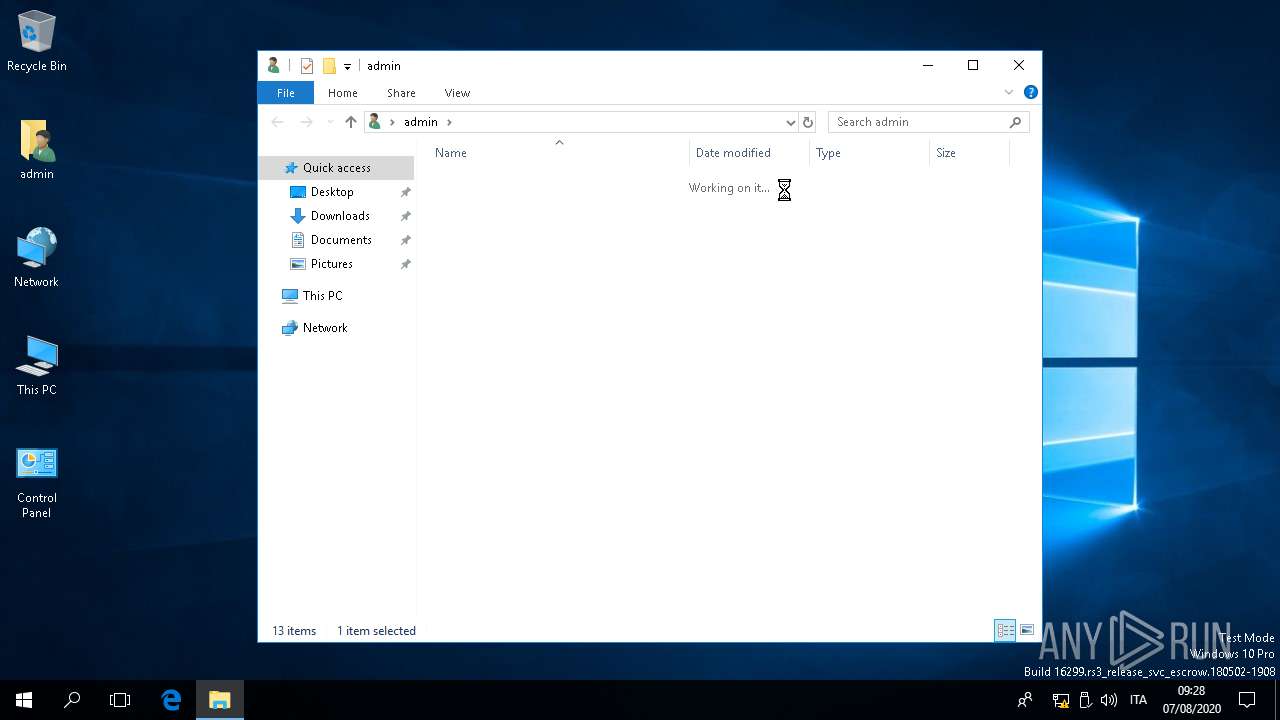Open the Recycle Bin desktop icon

[37, 41]
